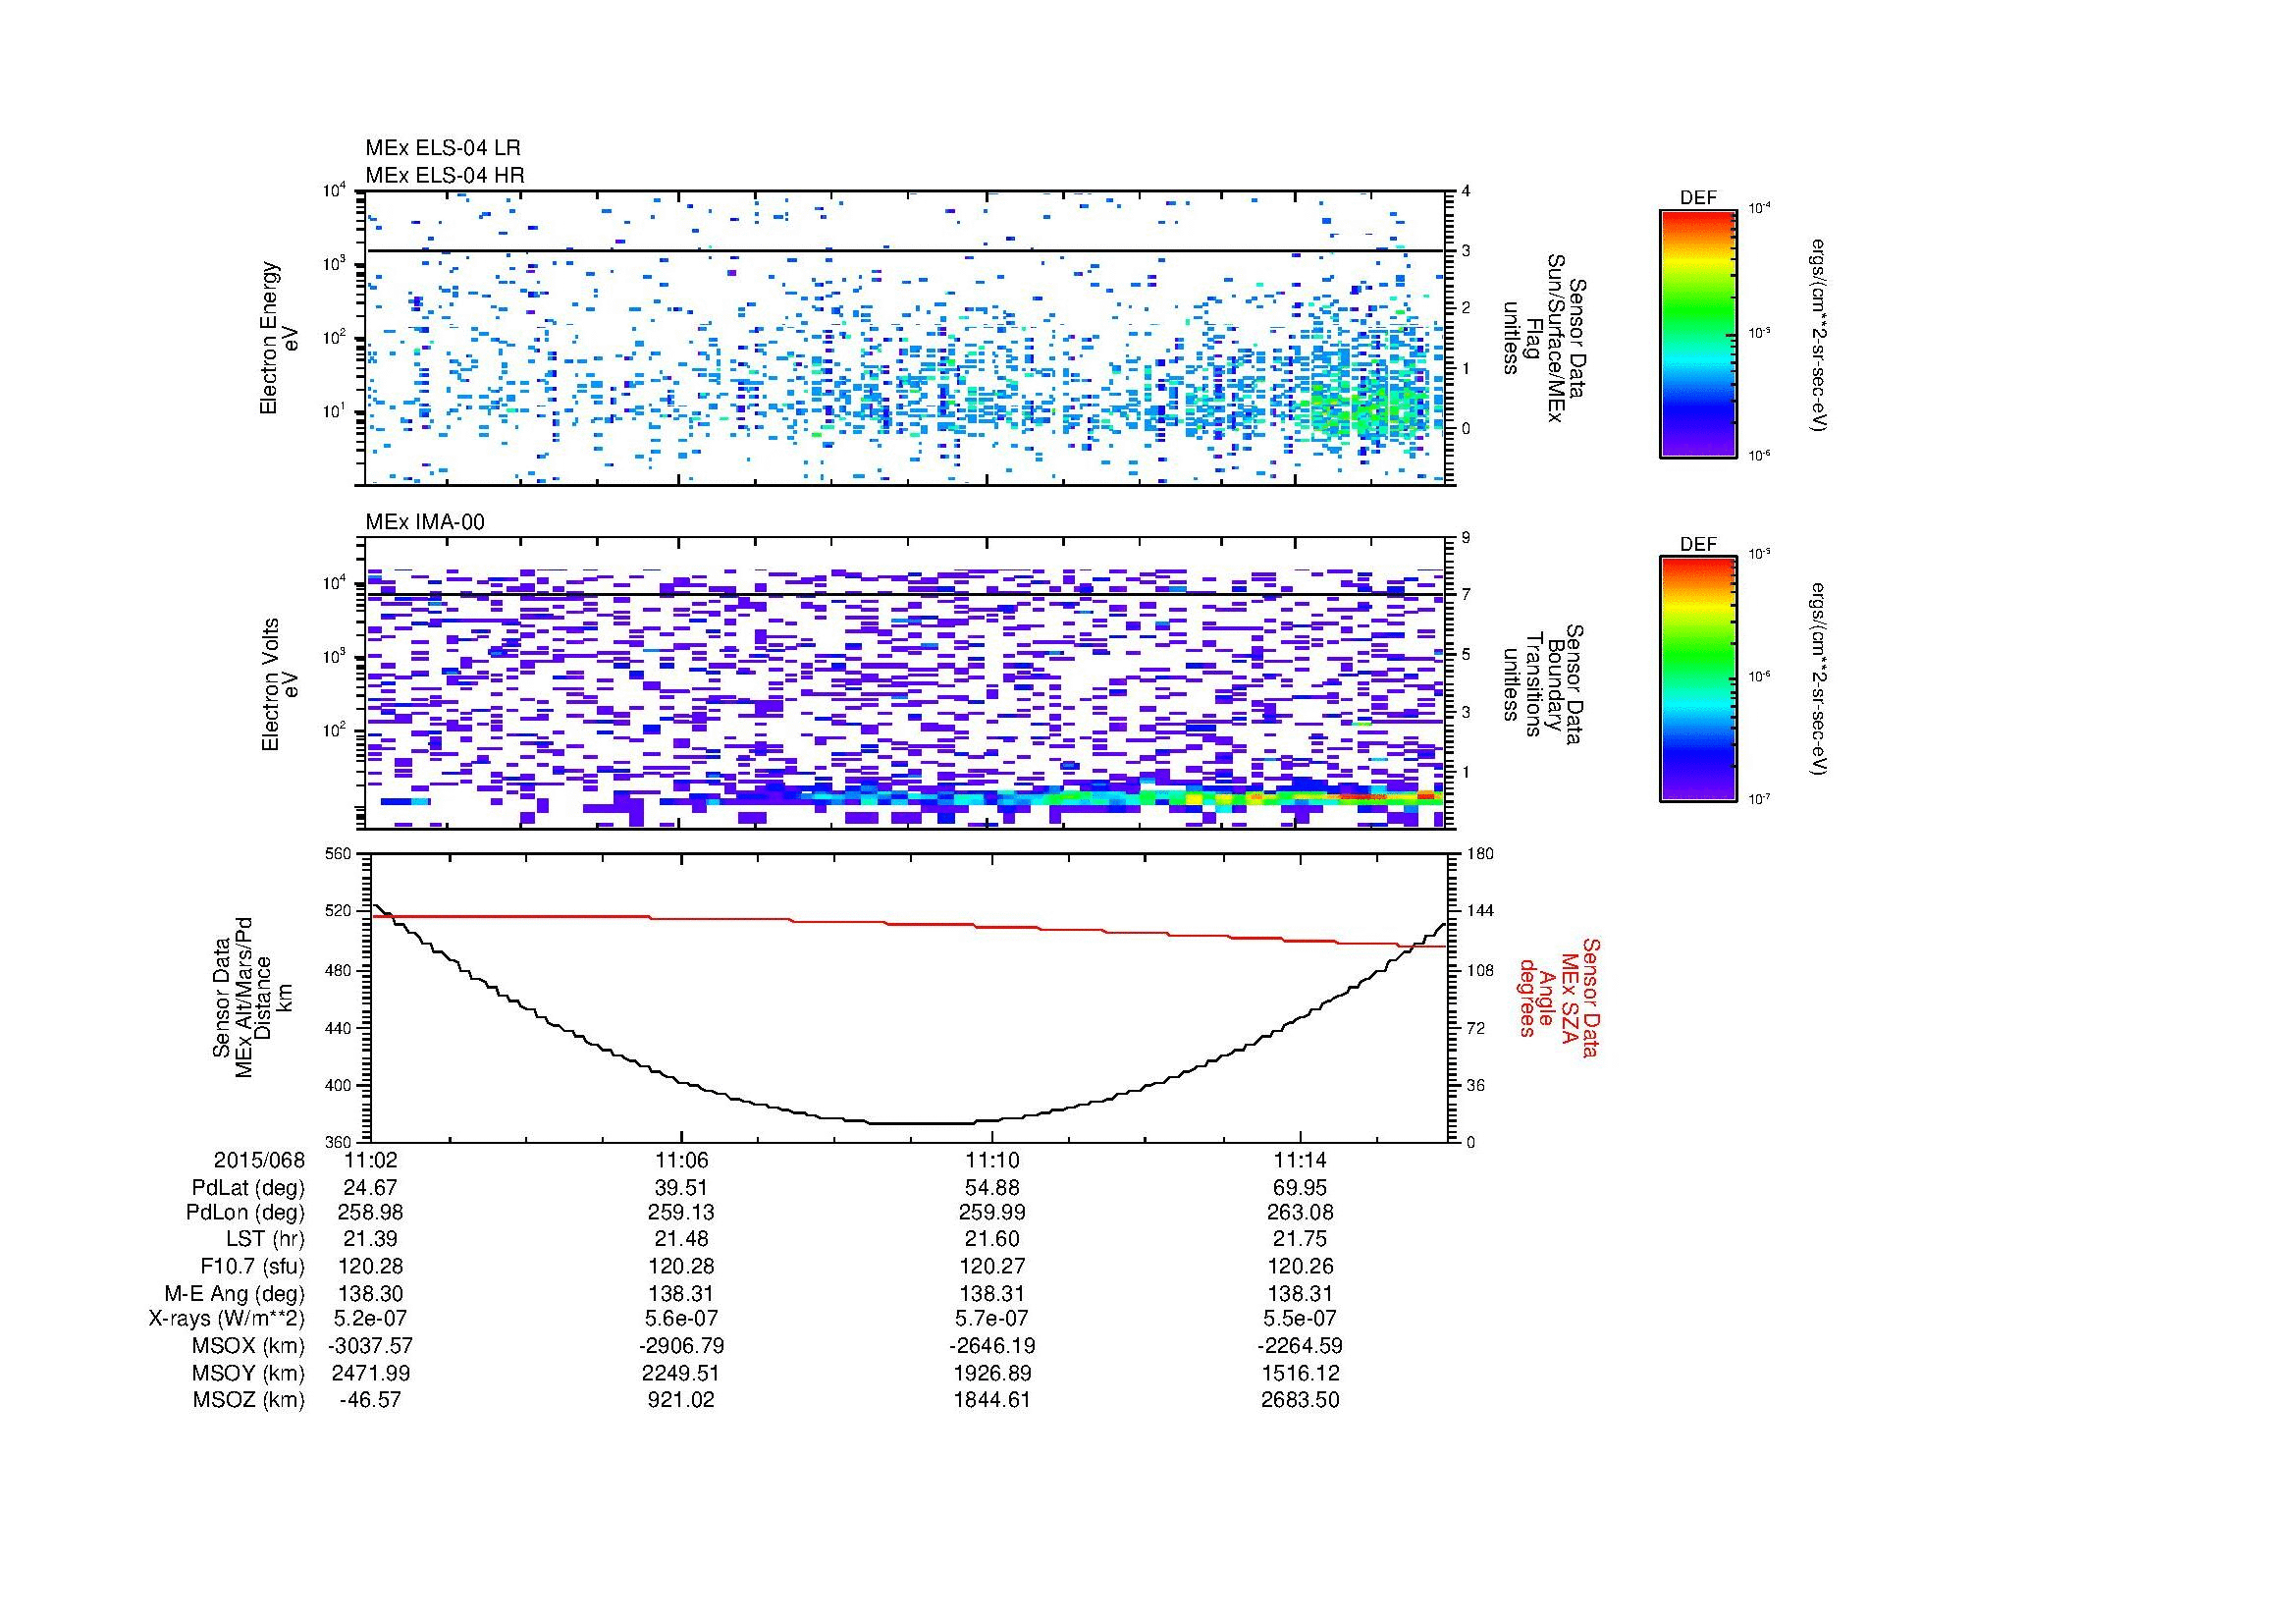Click the PdLat value 54.88
This screenshot has height=1623, width=2296.
coord(991,1188)
